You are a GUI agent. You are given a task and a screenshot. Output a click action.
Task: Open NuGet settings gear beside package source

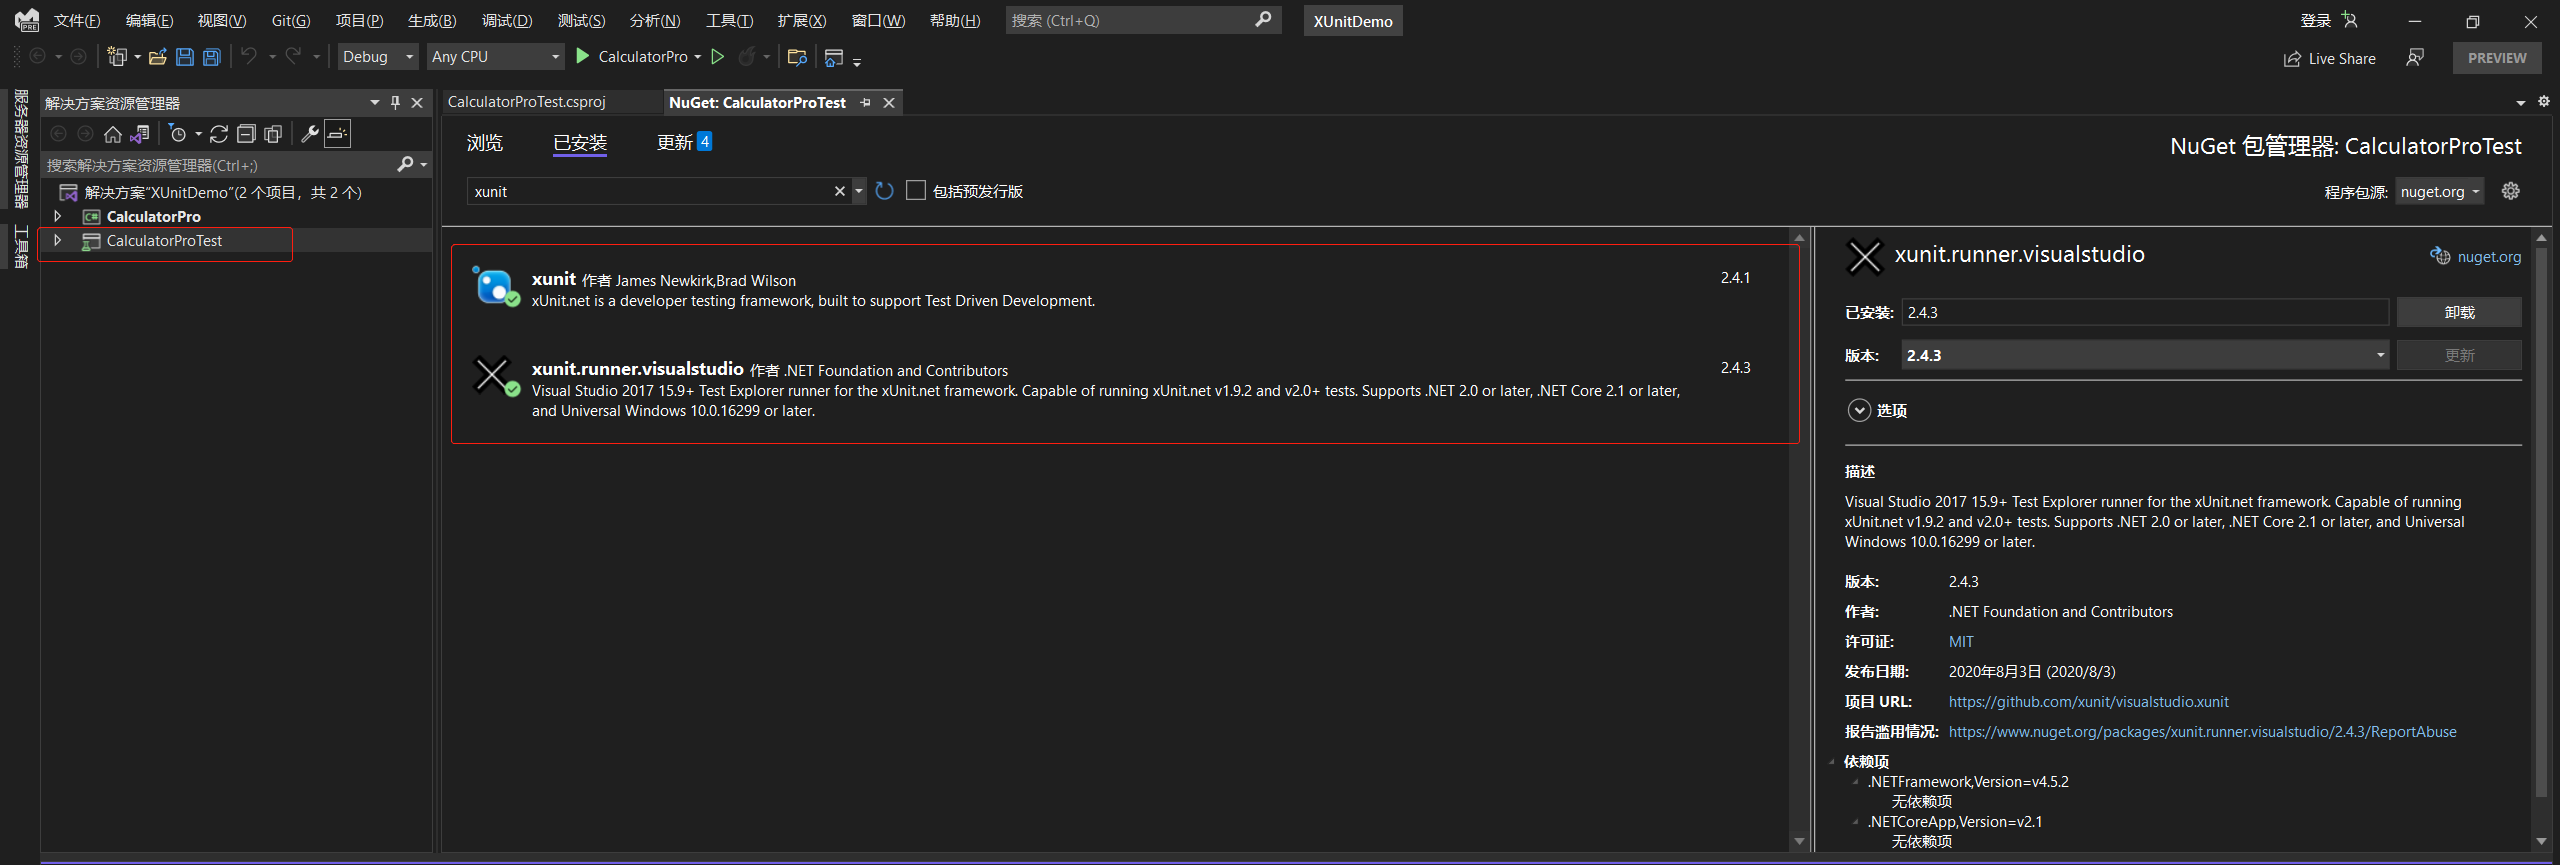click(2511, 191)
